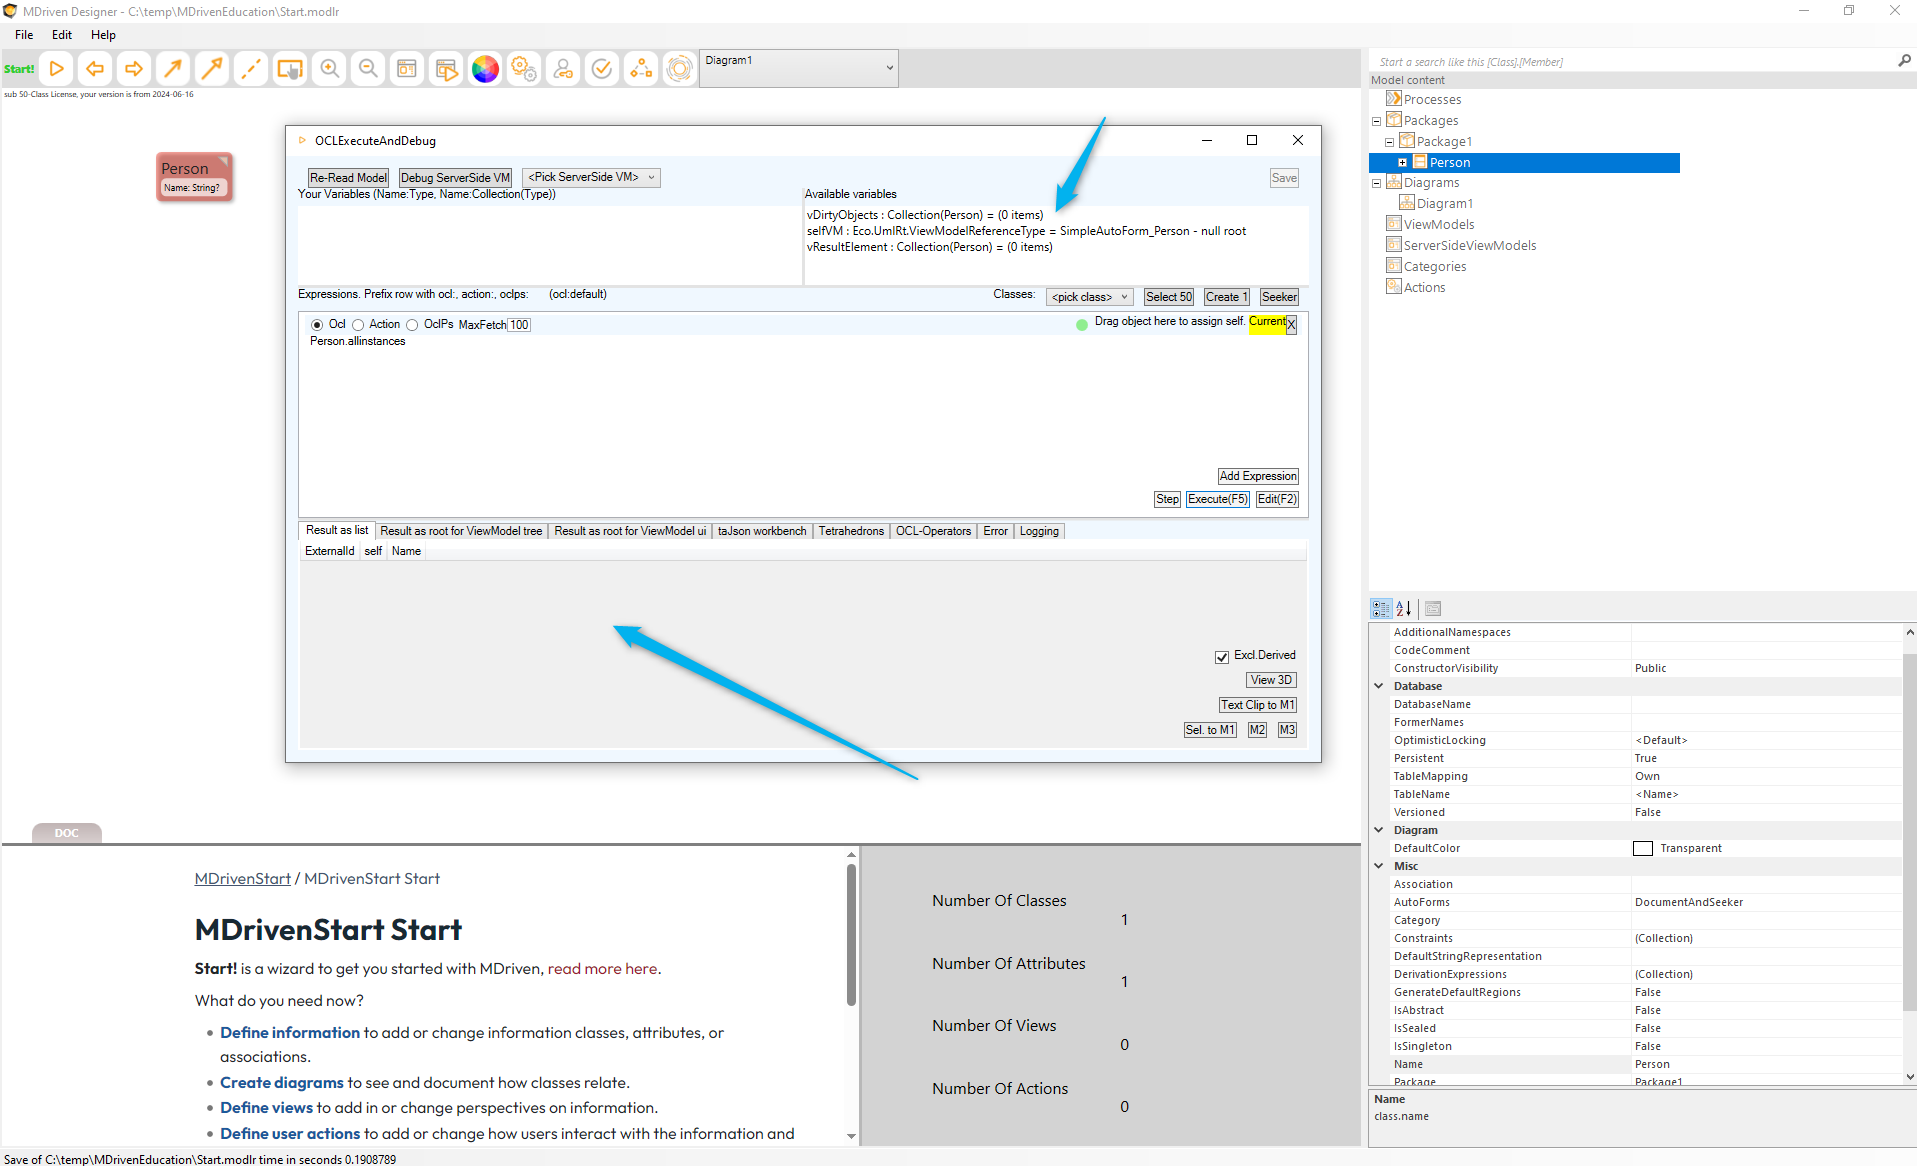Click the checkmark validate model icon

pyautogui.click(x=602, y=69)
